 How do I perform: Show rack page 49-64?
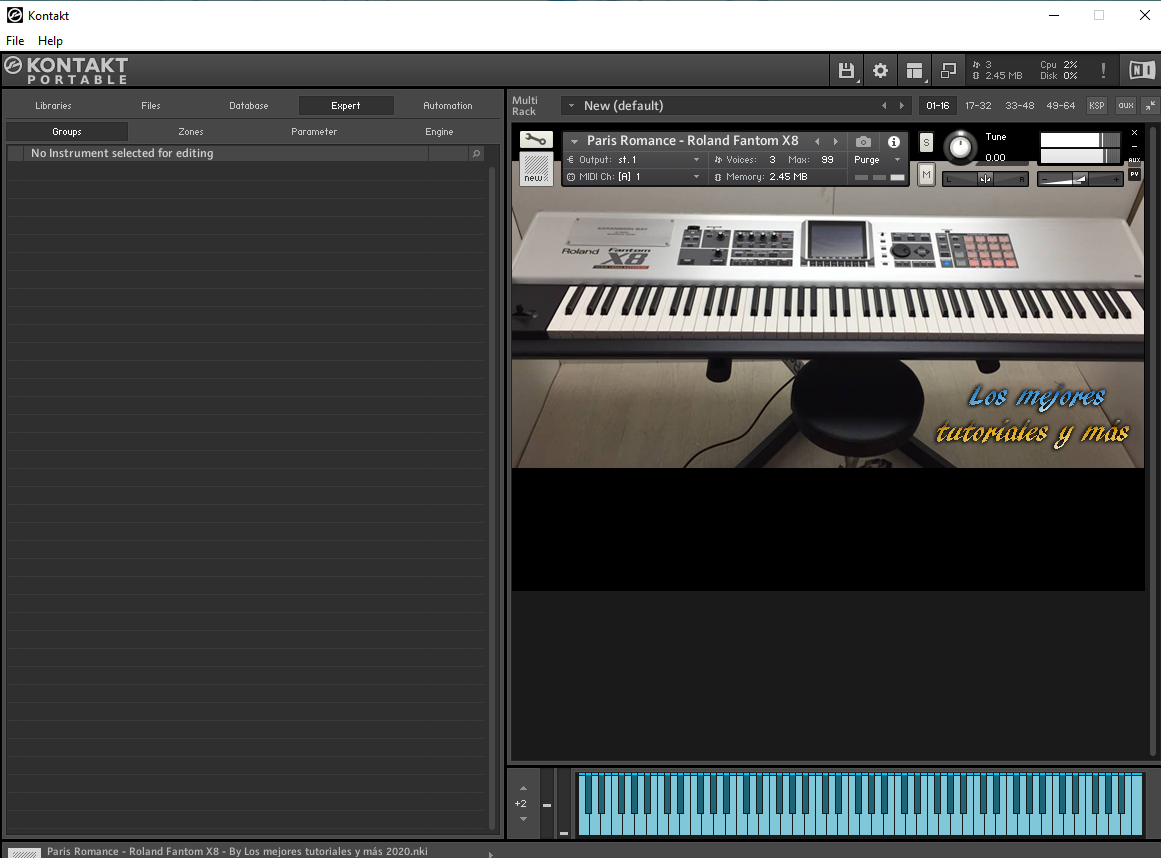coord(1060,106)
